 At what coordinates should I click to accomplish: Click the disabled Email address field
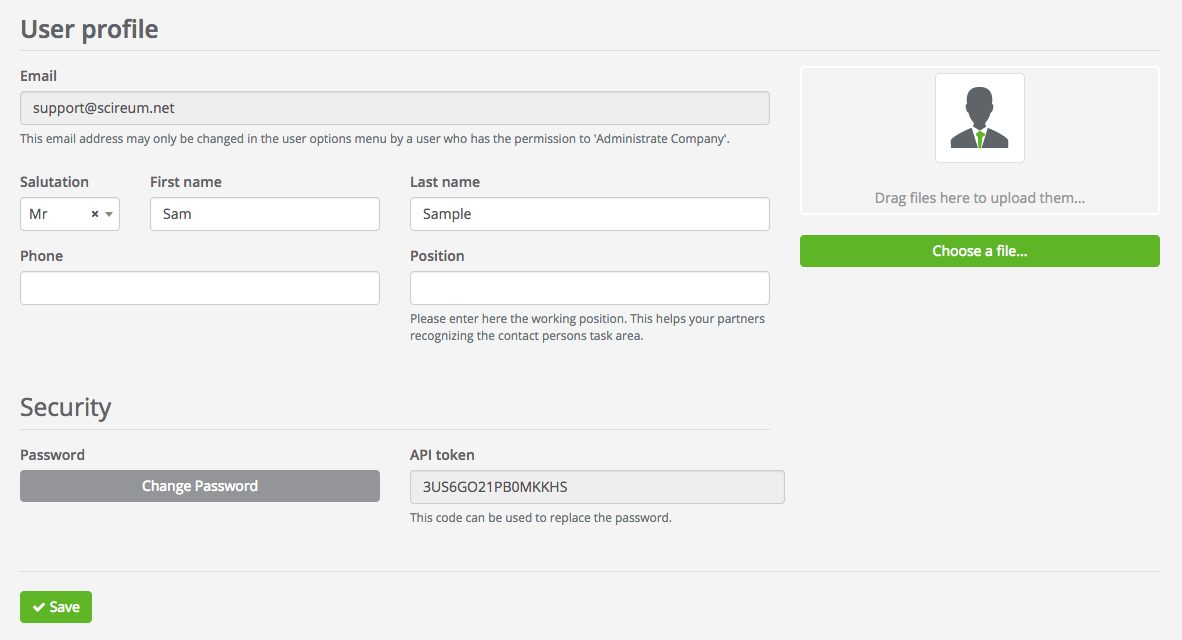(x=394, y=108)
